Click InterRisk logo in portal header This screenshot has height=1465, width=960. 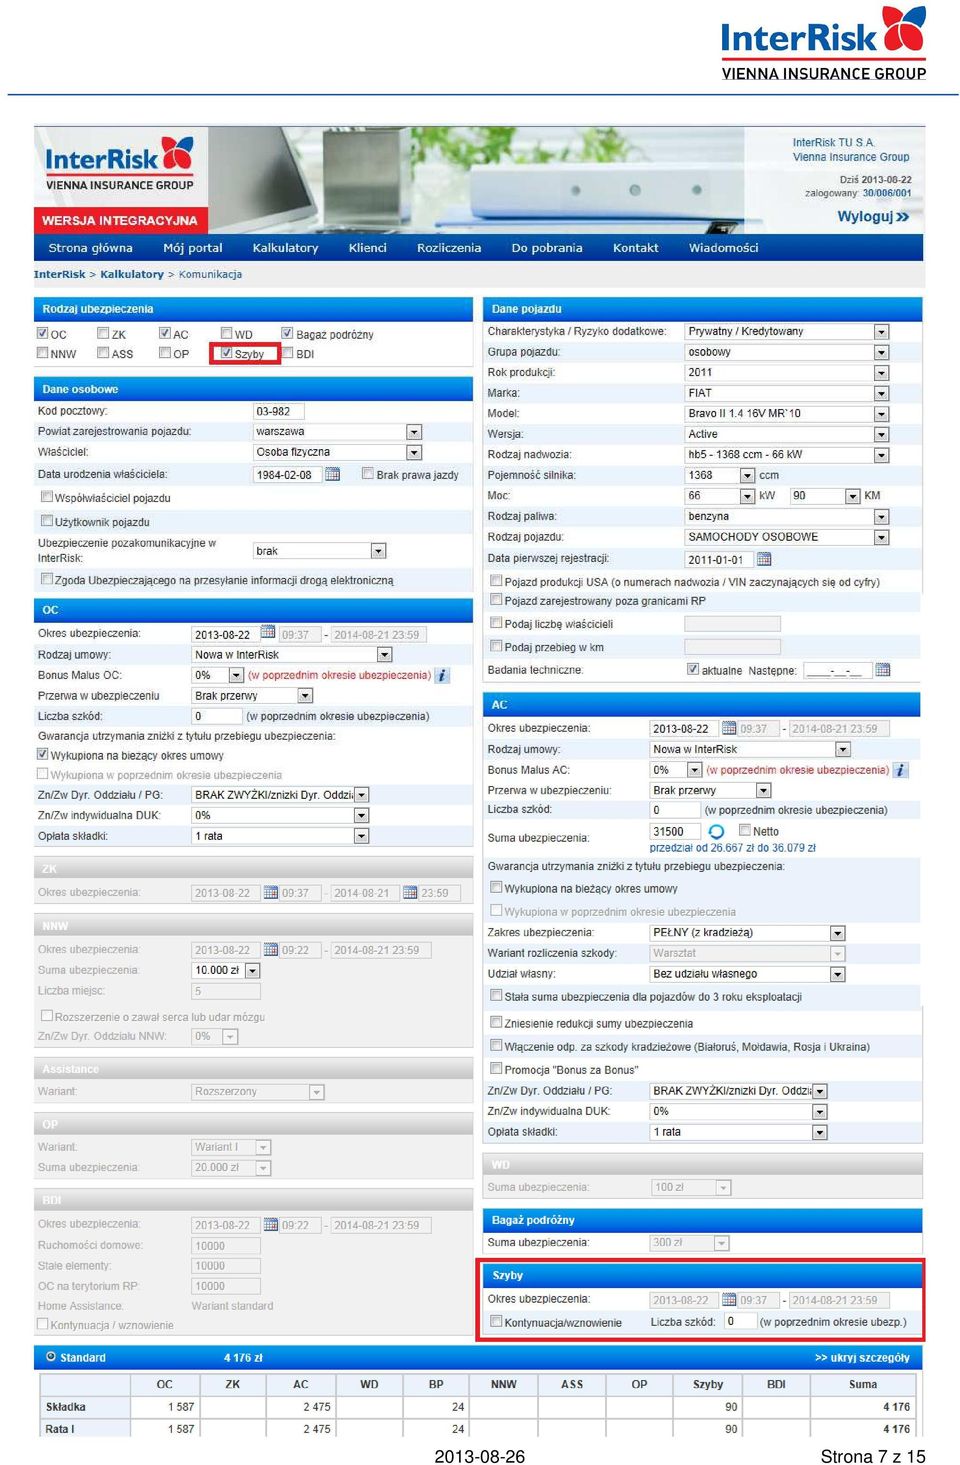point(120,164)
